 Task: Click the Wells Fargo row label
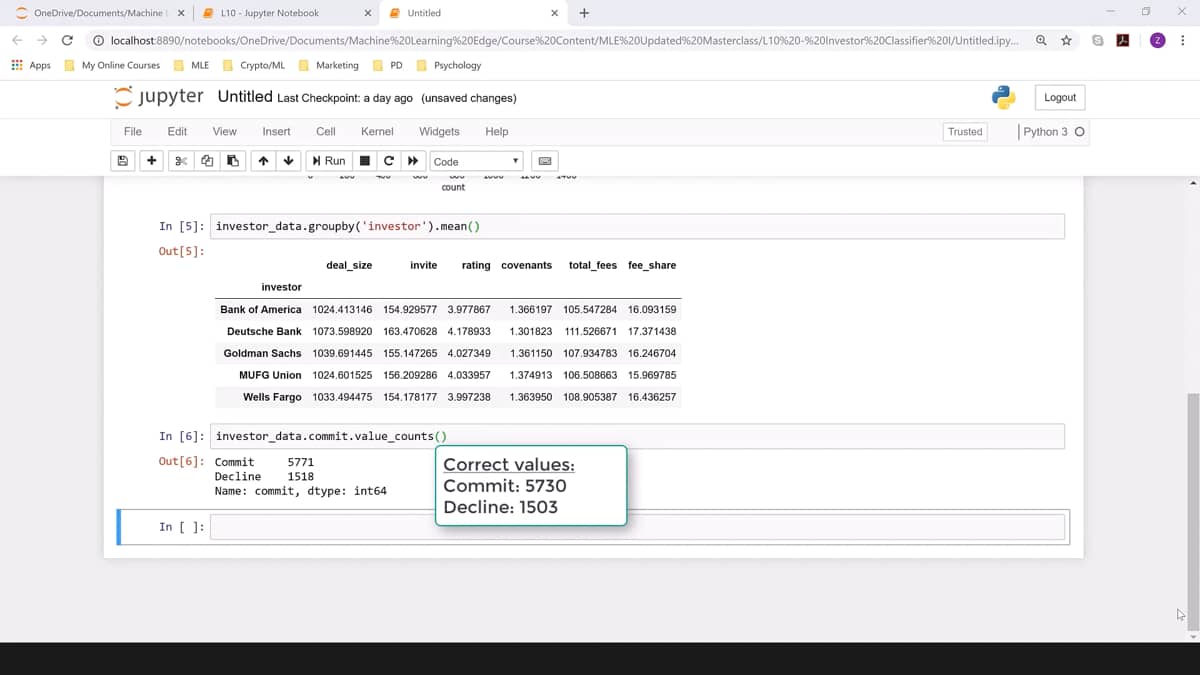pyautogui.click(x=272, y=397)
